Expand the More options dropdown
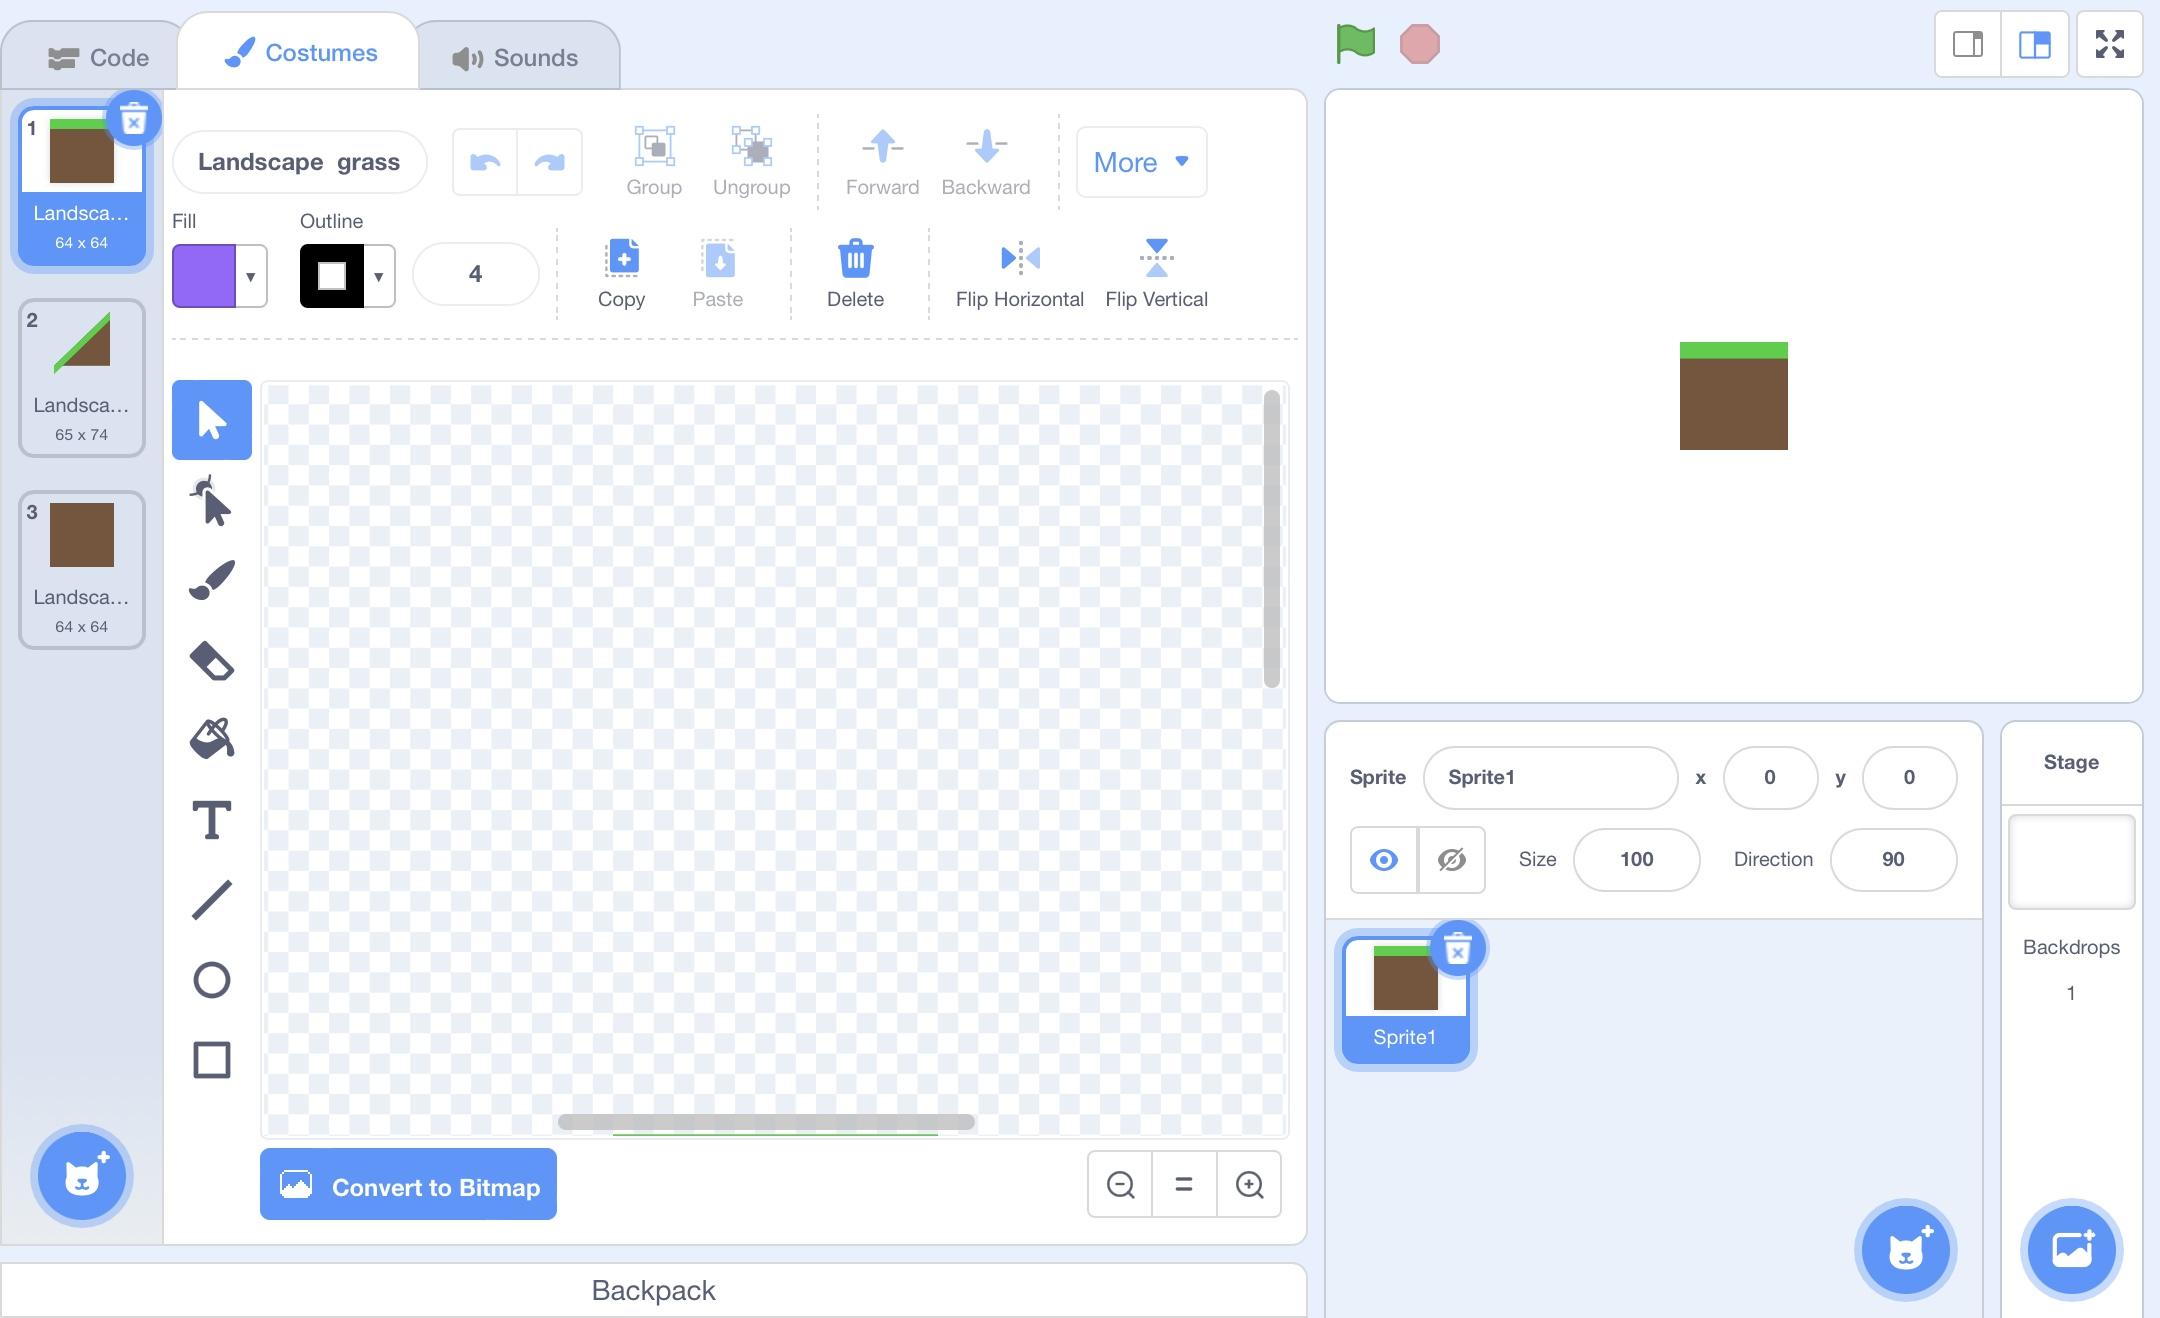 [1141, 162]
